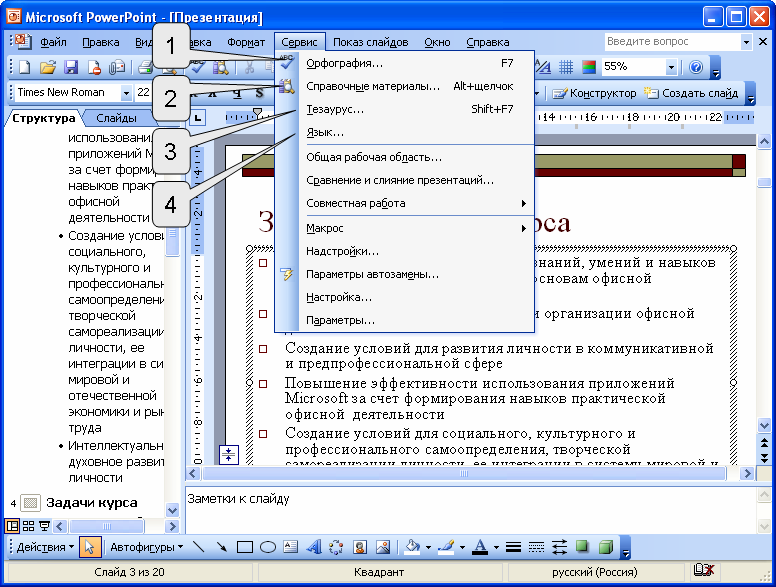Open Надстройки from Сервис menu

tap(405, 251)
